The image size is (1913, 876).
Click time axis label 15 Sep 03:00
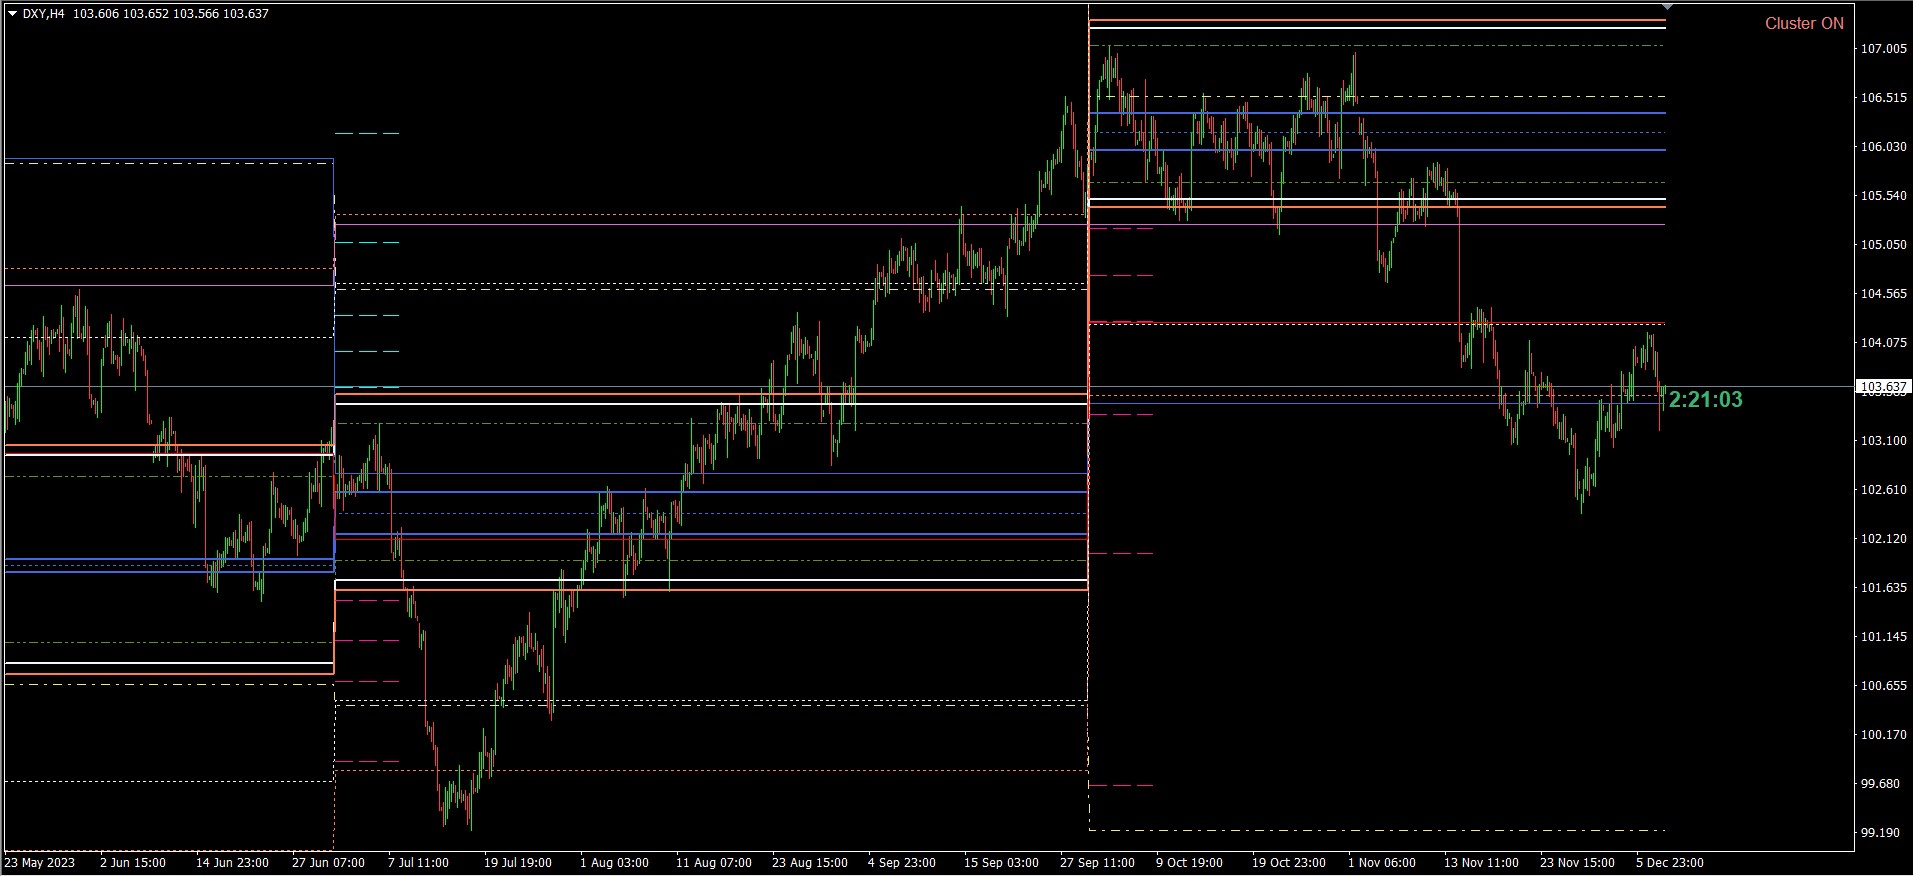tap(1001, 862)
